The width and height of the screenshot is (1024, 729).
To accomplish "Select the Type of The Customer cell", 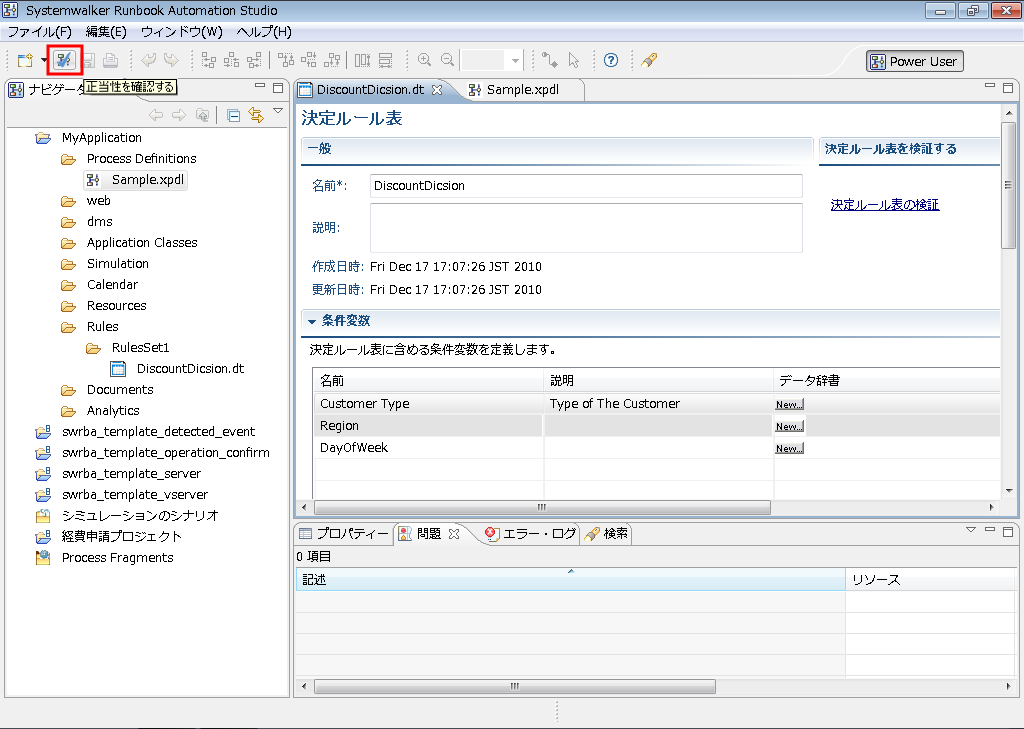I will point(658,404).
